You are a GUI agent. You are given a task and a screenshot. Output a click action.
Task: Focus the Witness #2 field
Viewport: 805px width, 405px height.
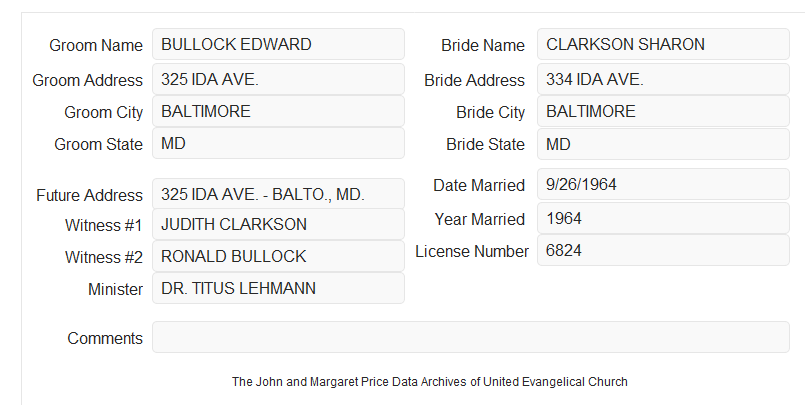pyautogui.click(x=278, y=256)
